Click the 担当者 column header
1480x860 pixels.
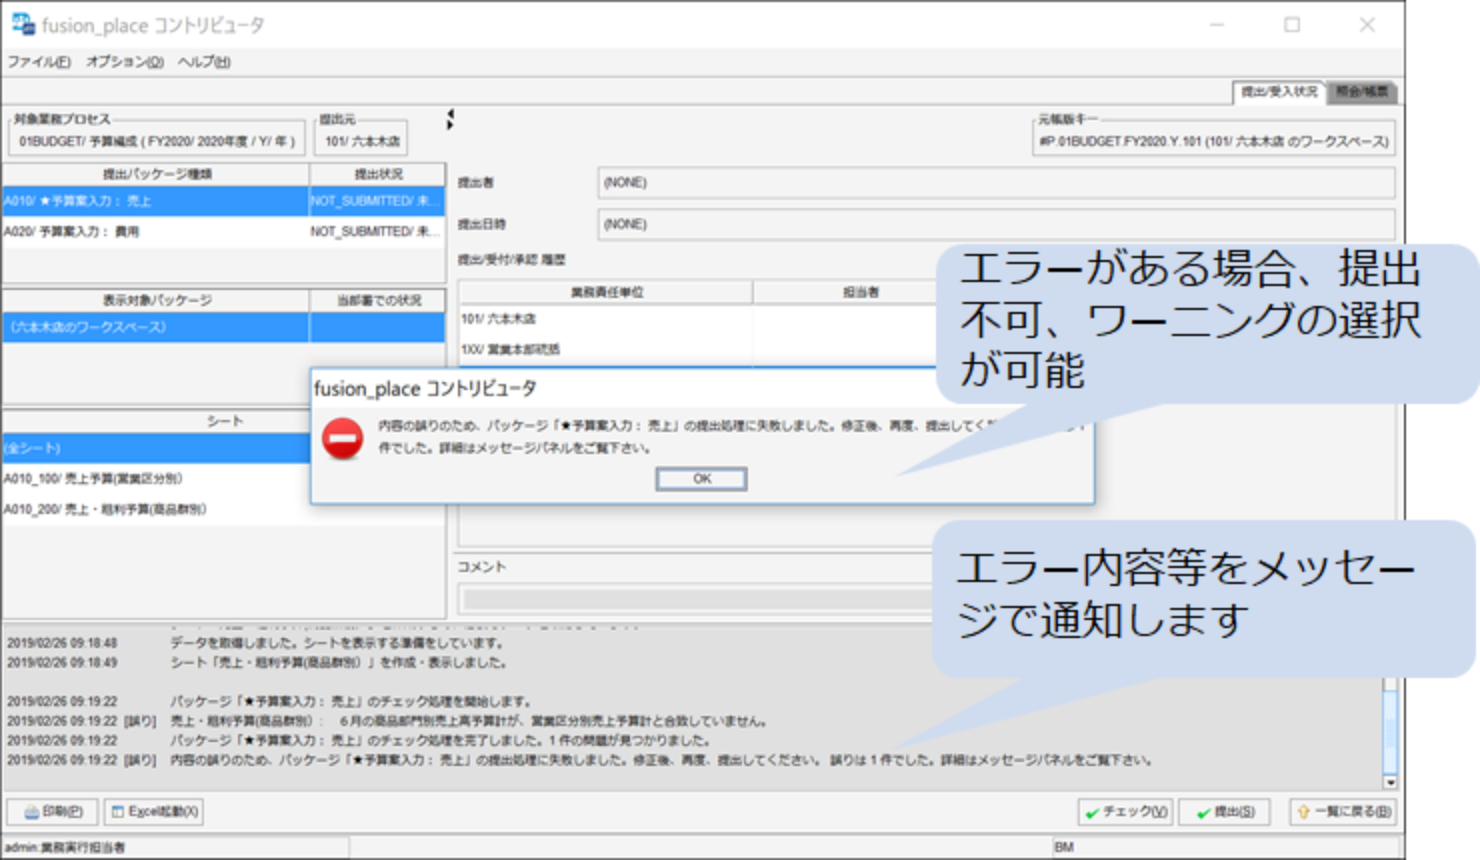[860, 292]
